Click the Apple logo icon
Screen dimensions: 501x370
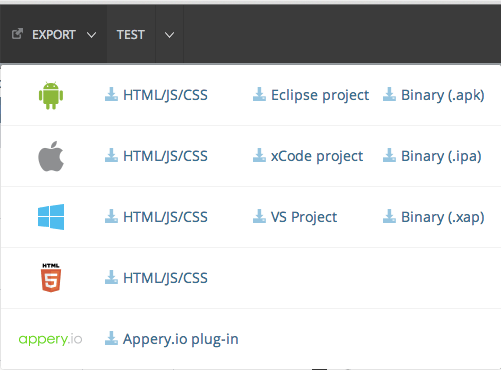coord(51,156)
